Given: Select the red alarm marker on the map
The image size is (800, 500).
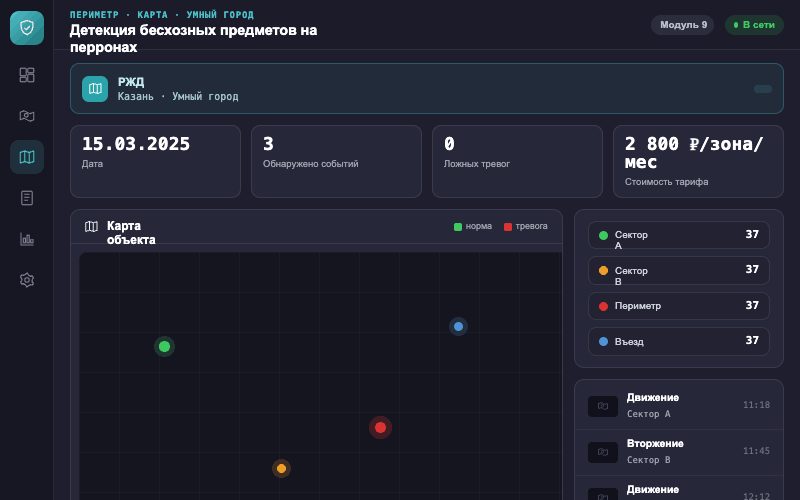Looking at the screenshot, I should [x=380, y=428].
